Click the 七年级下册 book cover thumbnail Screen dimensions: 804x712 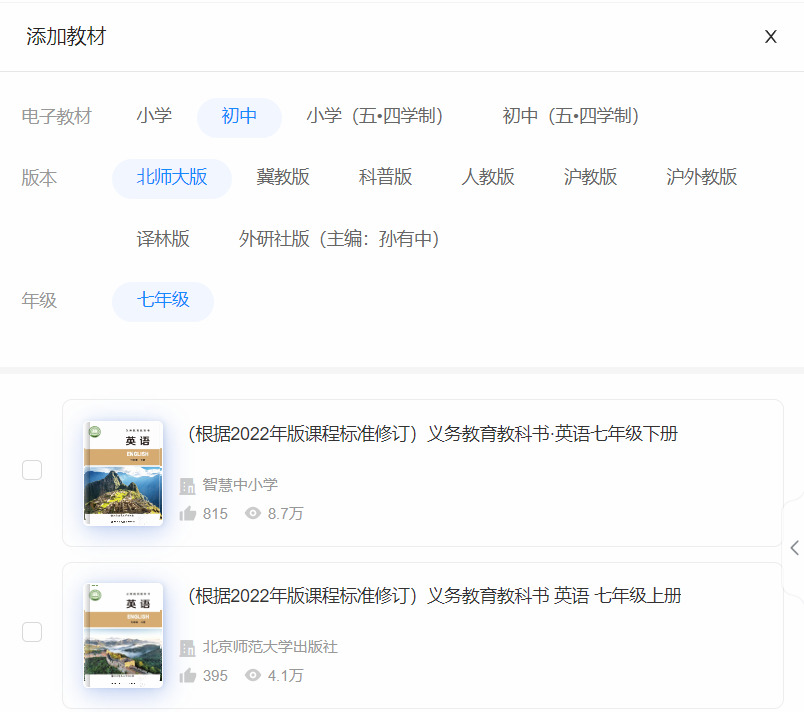click(122, 472)
